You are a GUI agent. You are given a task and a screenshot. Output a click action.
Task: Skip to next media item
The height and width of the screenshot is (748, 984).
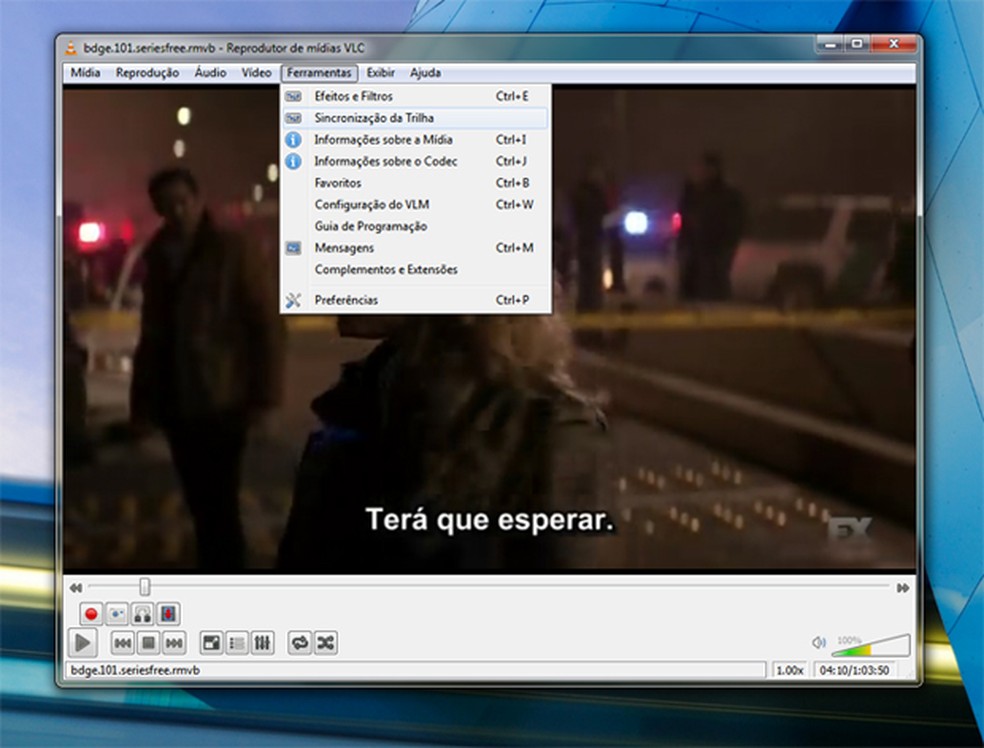(x=174, y=643)
